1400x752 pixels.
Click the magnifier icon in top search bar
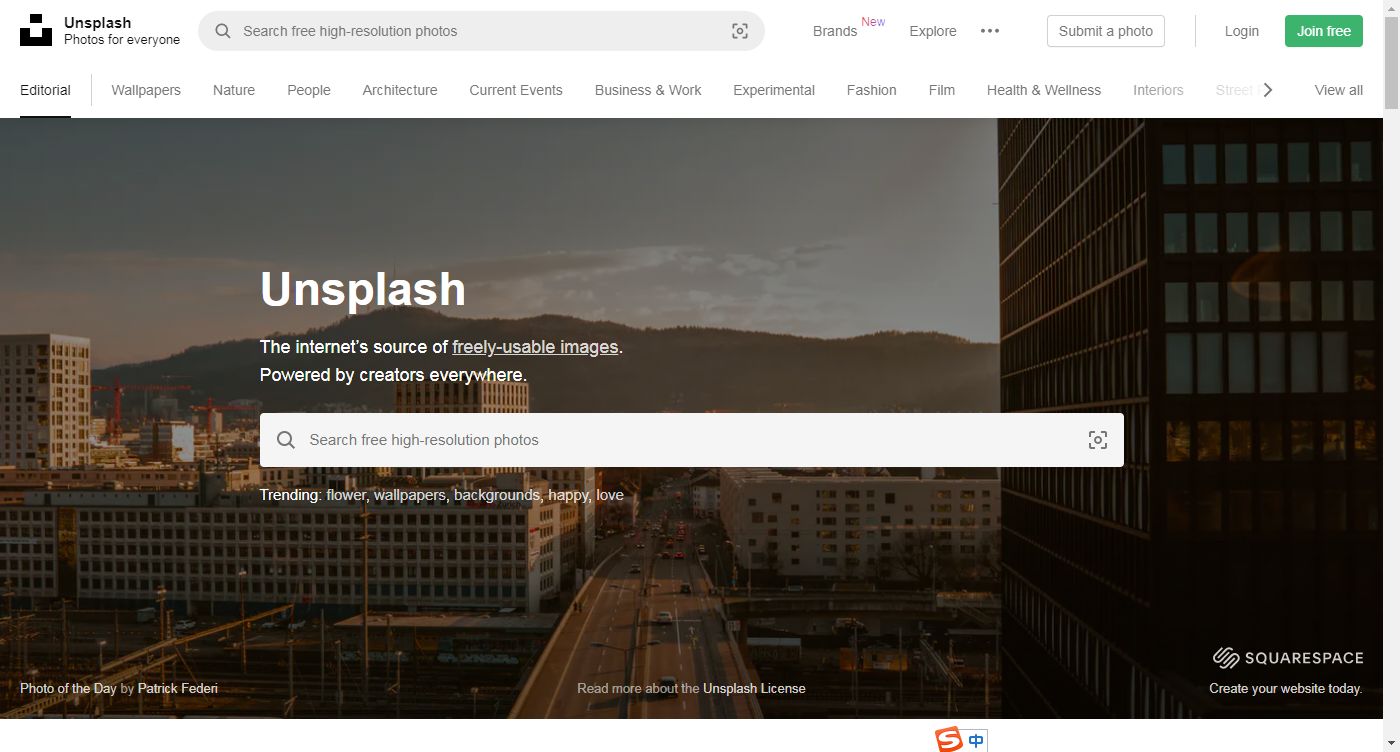pyautogui.click(x=223, y=31)
